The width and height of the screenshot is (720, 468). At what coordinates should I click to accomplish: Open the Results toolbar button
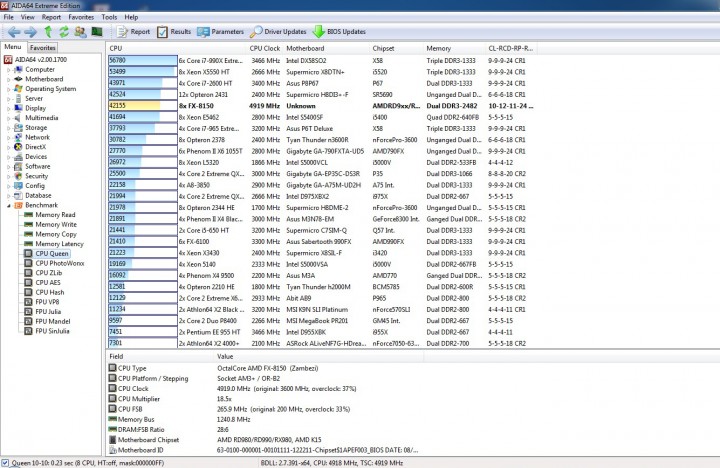coord(174,32)
